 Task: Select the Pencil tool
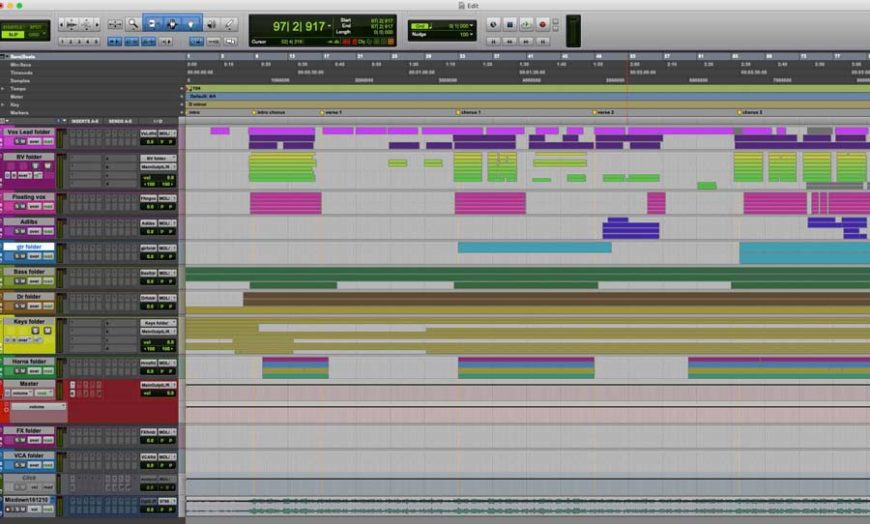pyautogui.click(x=229, y=24)
